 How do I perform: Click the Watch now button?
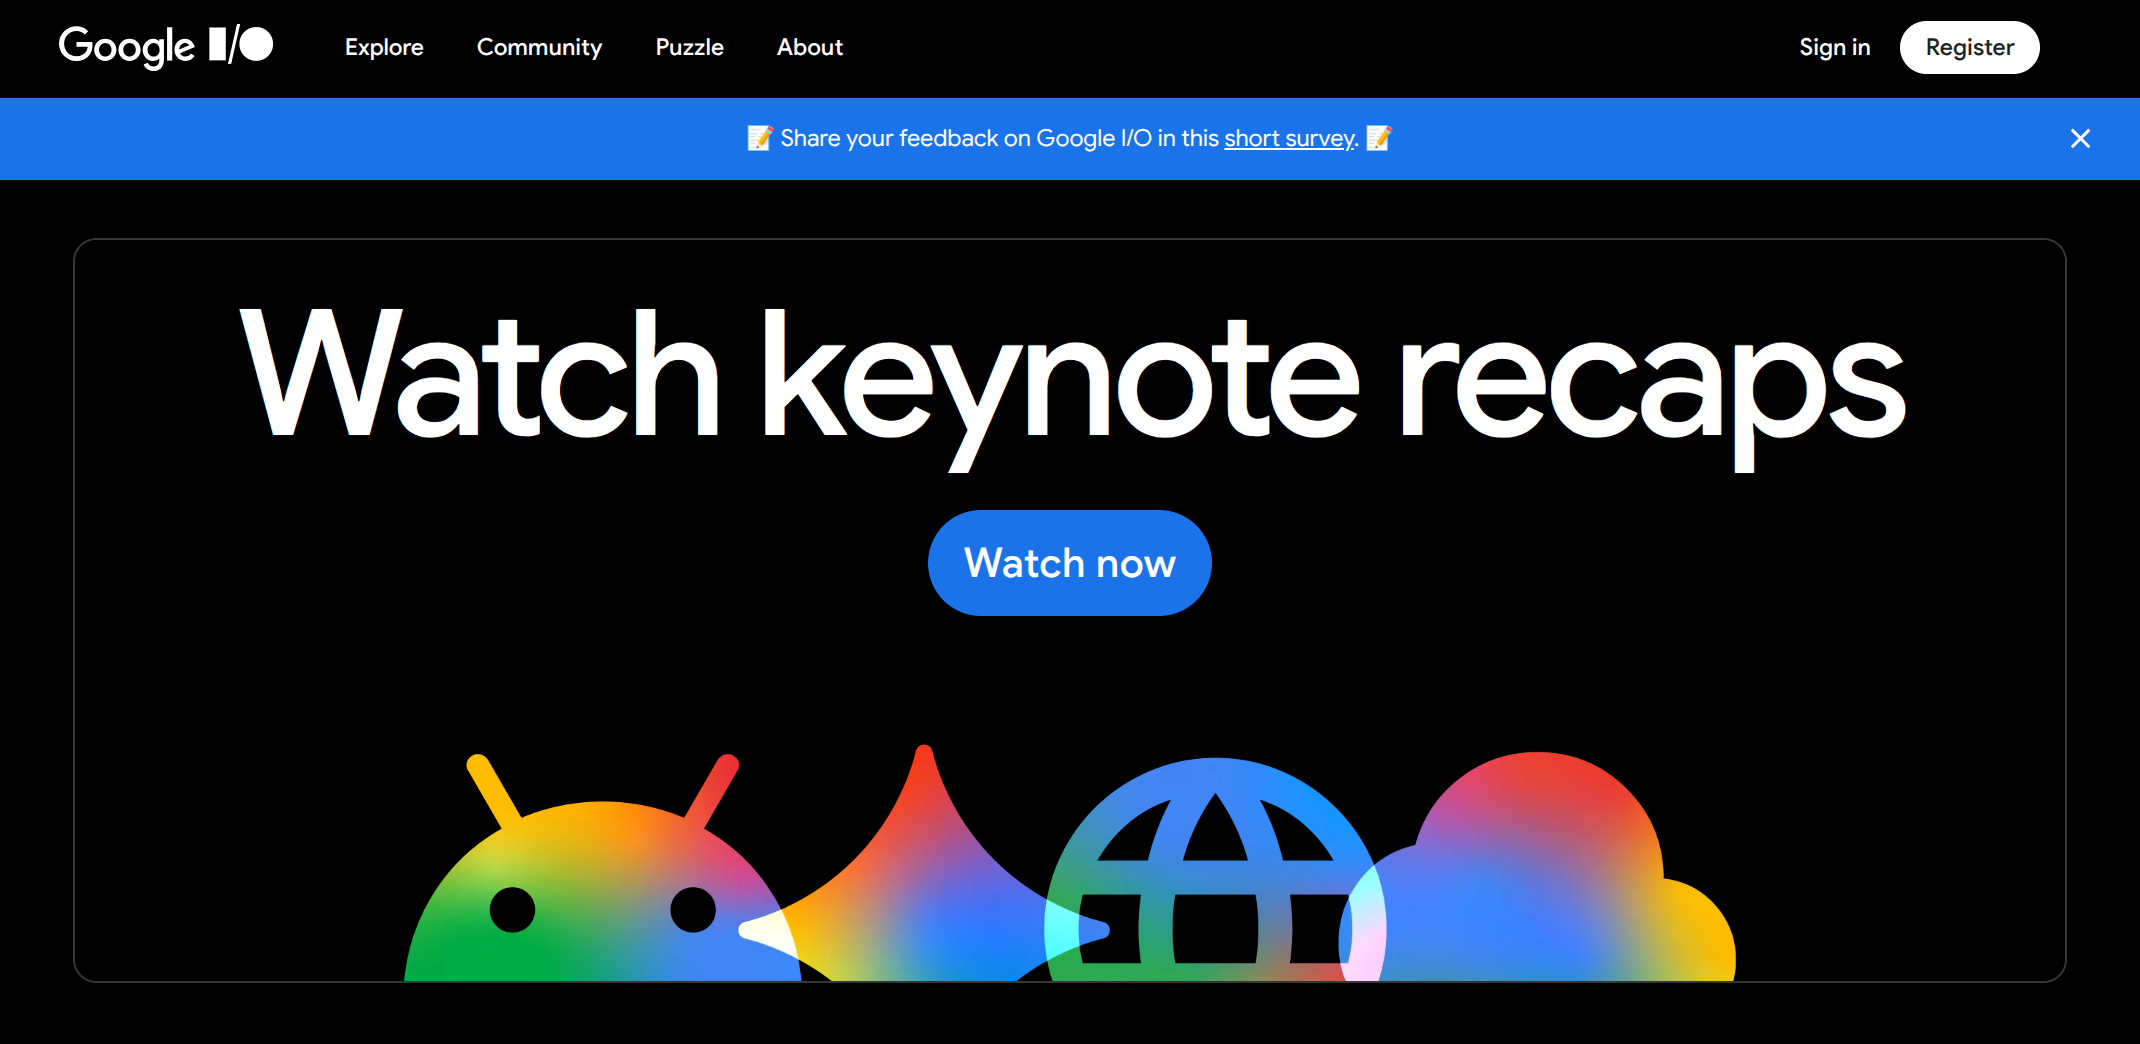tap(1069, 563)
